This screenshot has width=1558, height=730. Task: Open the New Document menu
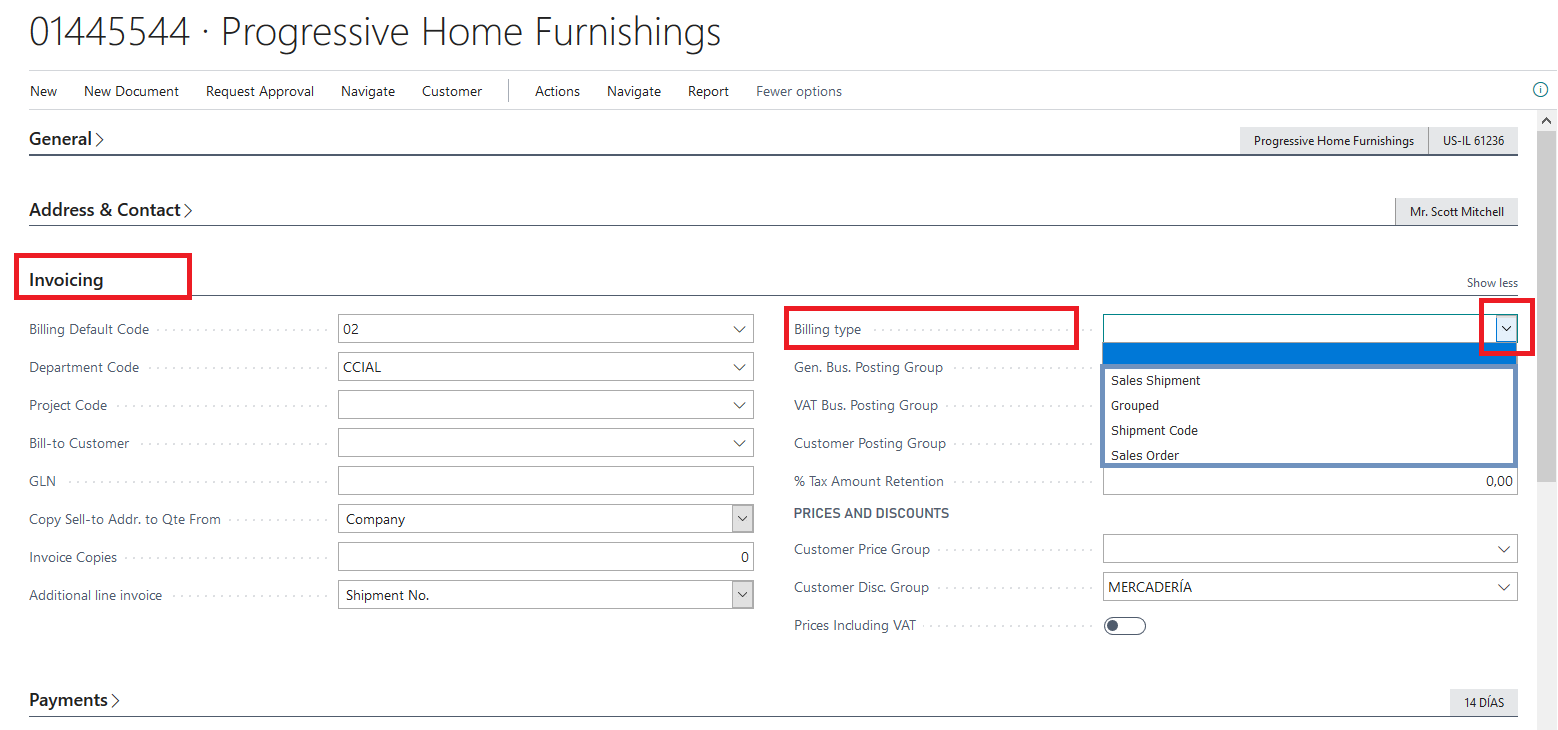[131, 91]
